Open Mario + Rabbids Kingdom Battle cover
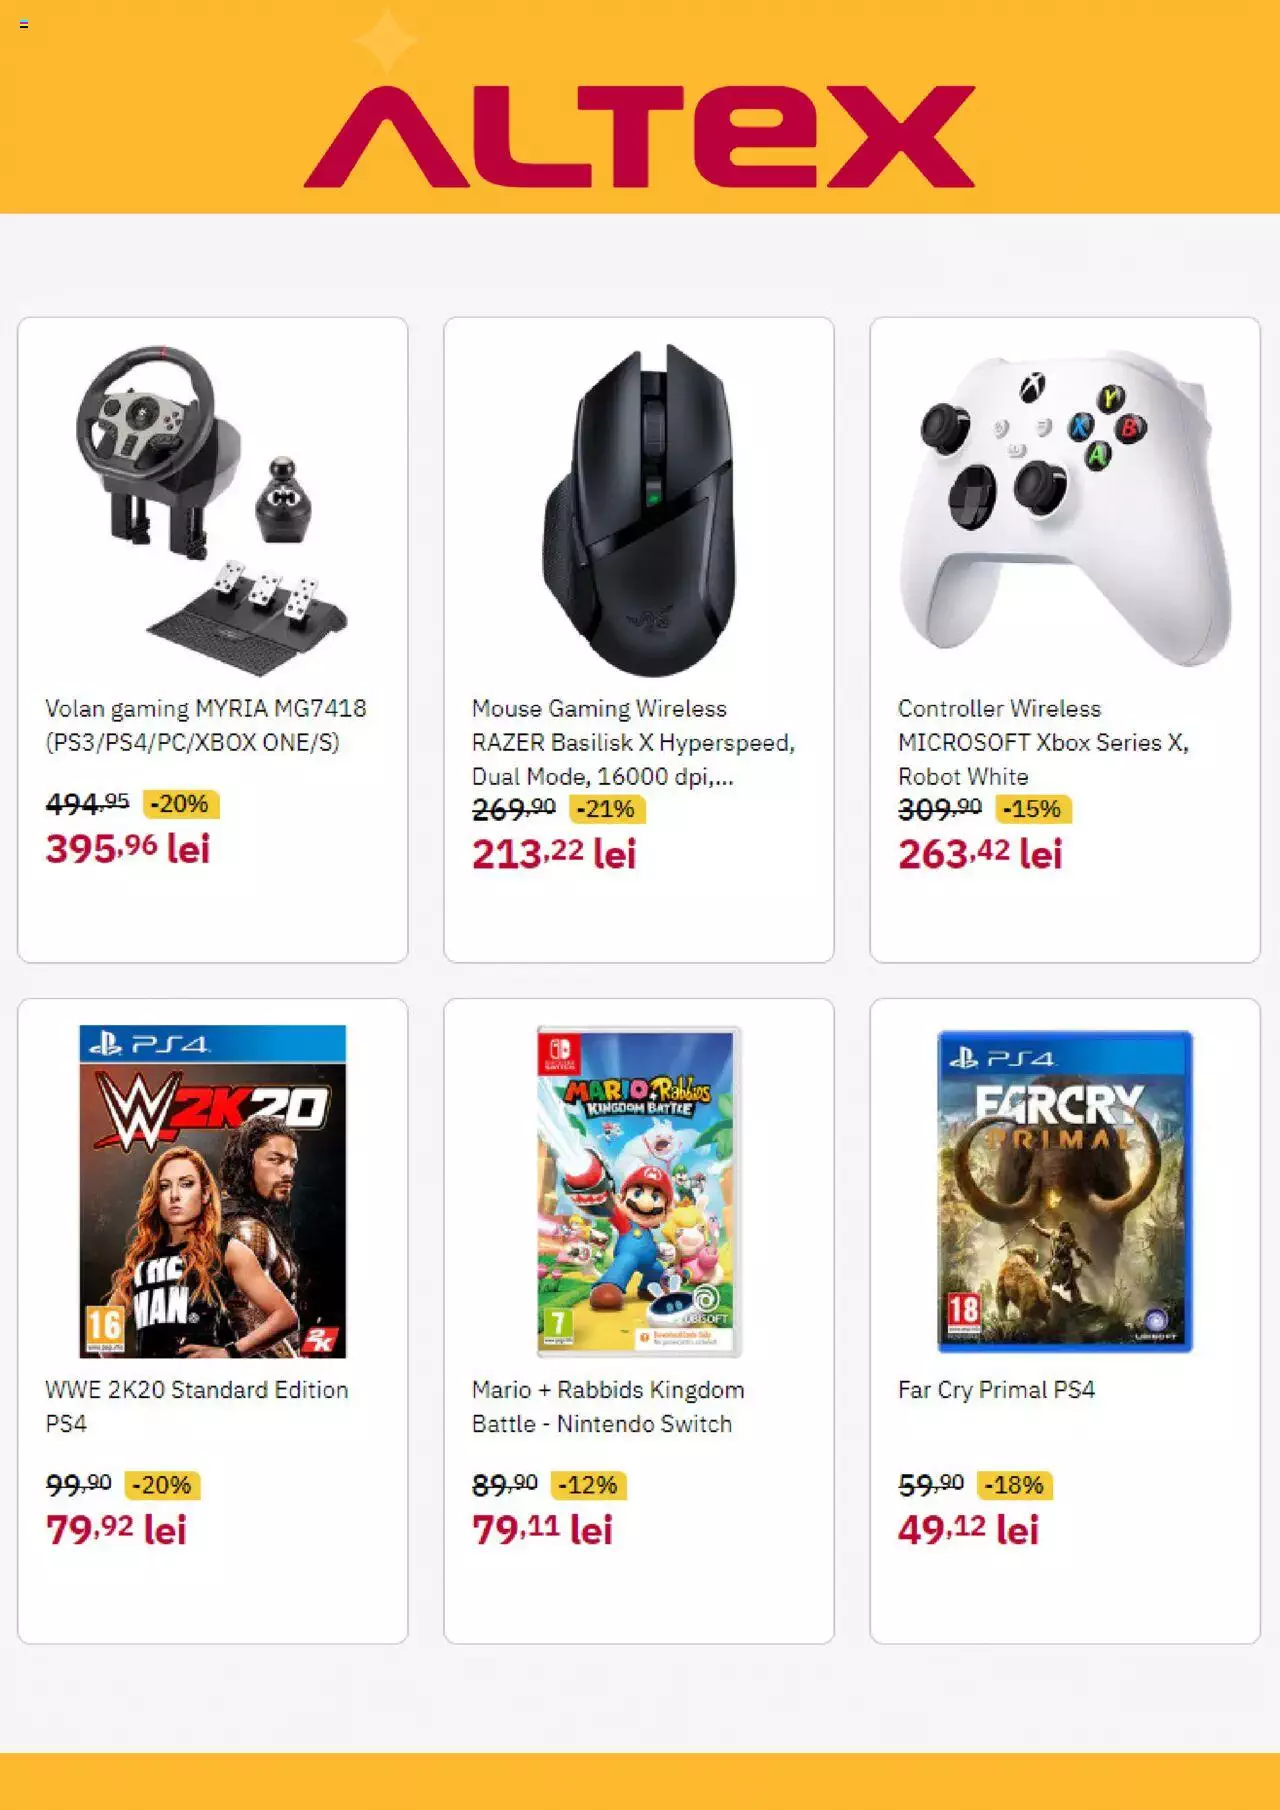 [639, 1191]
